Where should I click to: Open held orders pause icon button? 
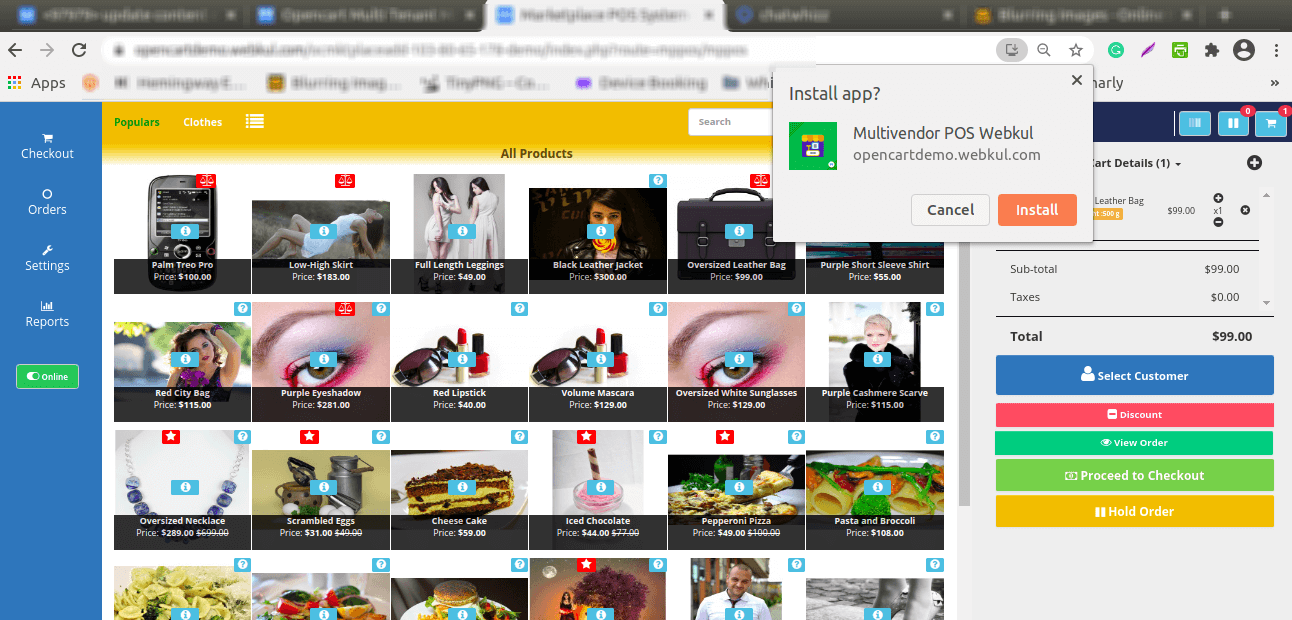[x=1232, y=123]
